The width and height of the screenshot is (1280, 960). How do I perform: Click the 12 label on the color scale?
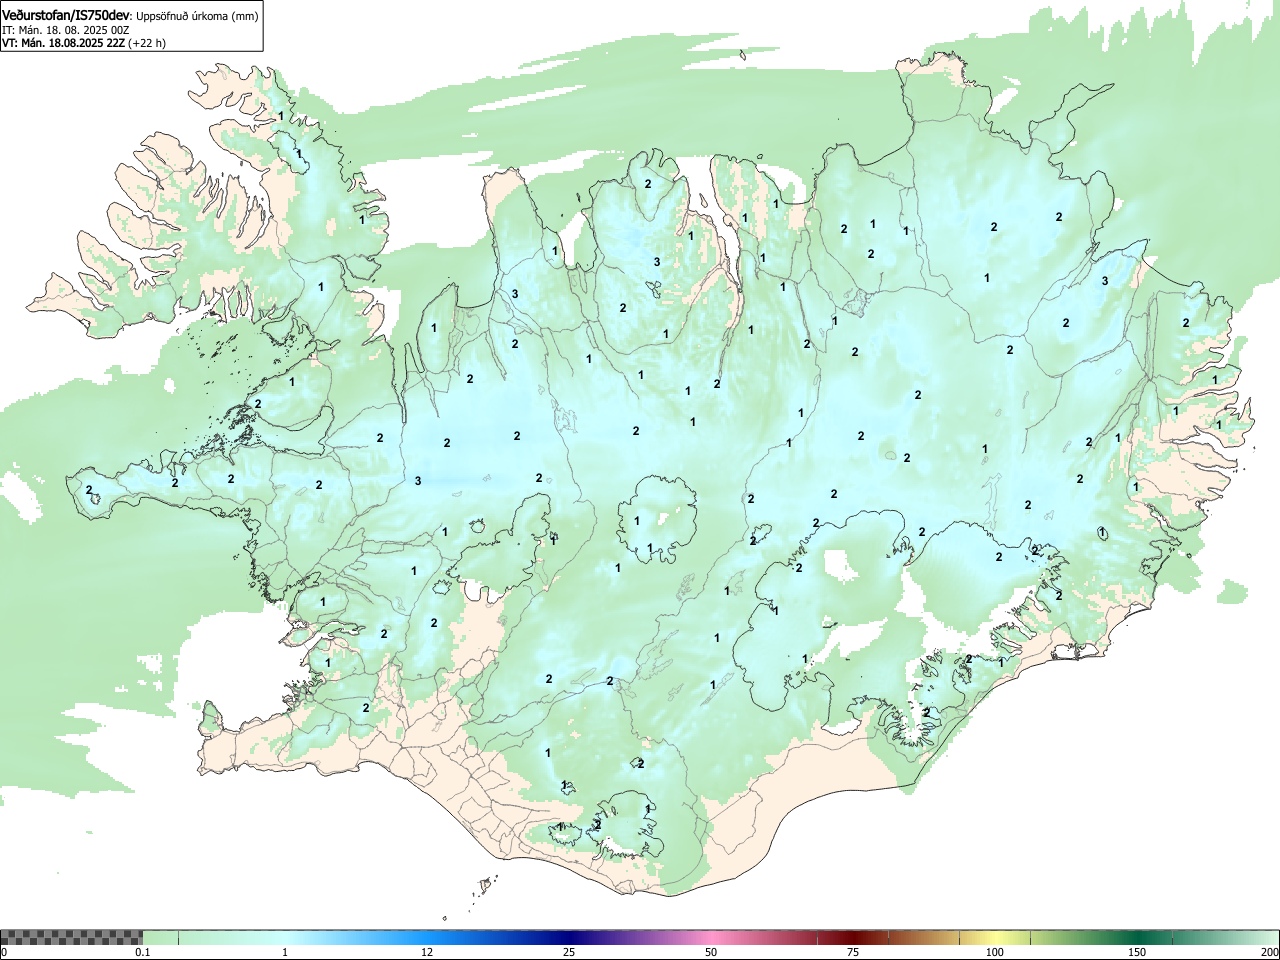click(427, 952)
